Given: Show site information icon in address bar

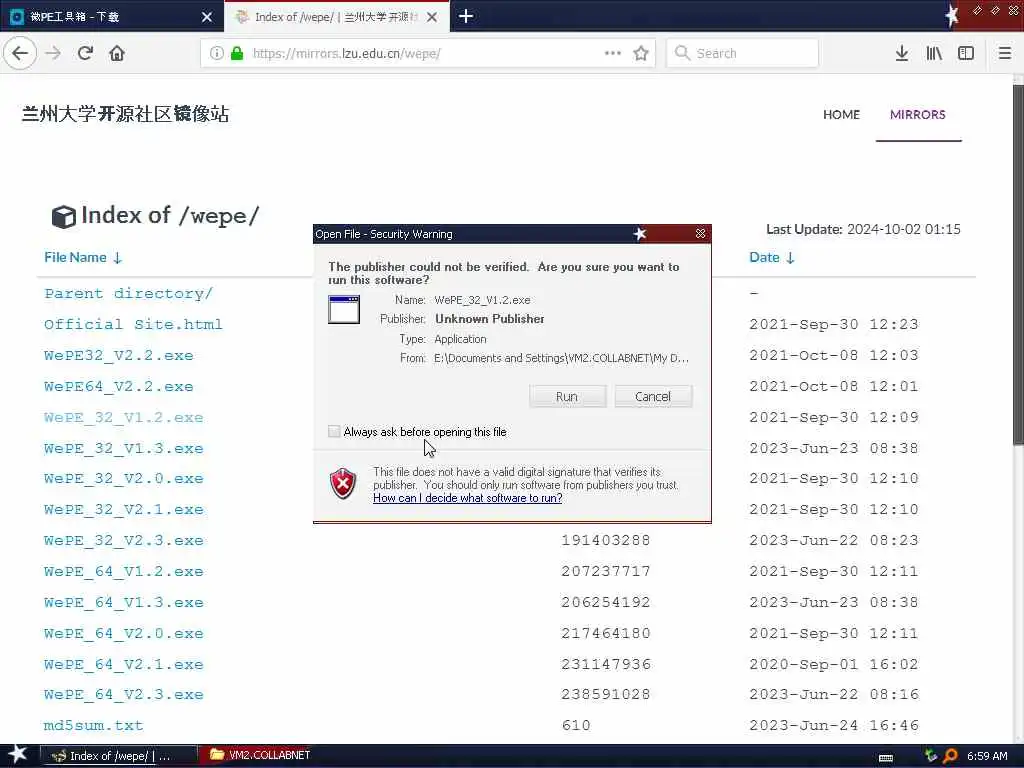Looking at the screenshot, I should pyautogui.click(x=216, y=53).
